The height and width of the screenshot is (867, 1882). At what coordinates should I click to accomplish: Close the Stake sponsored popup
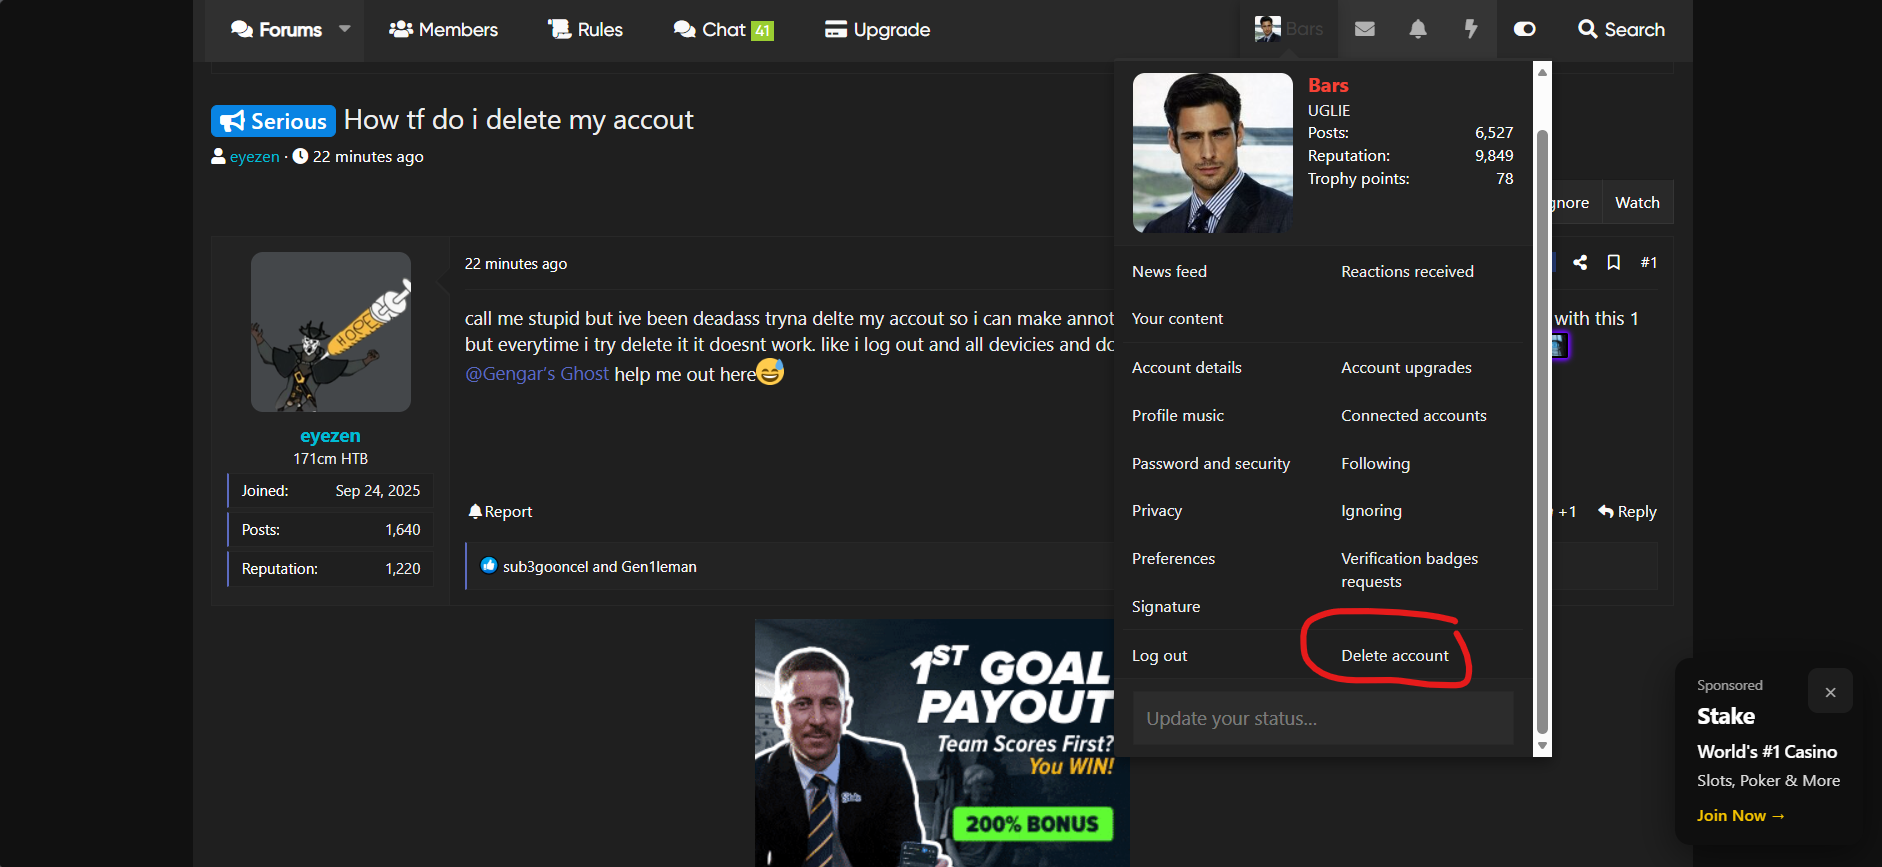coord(1830,692)
